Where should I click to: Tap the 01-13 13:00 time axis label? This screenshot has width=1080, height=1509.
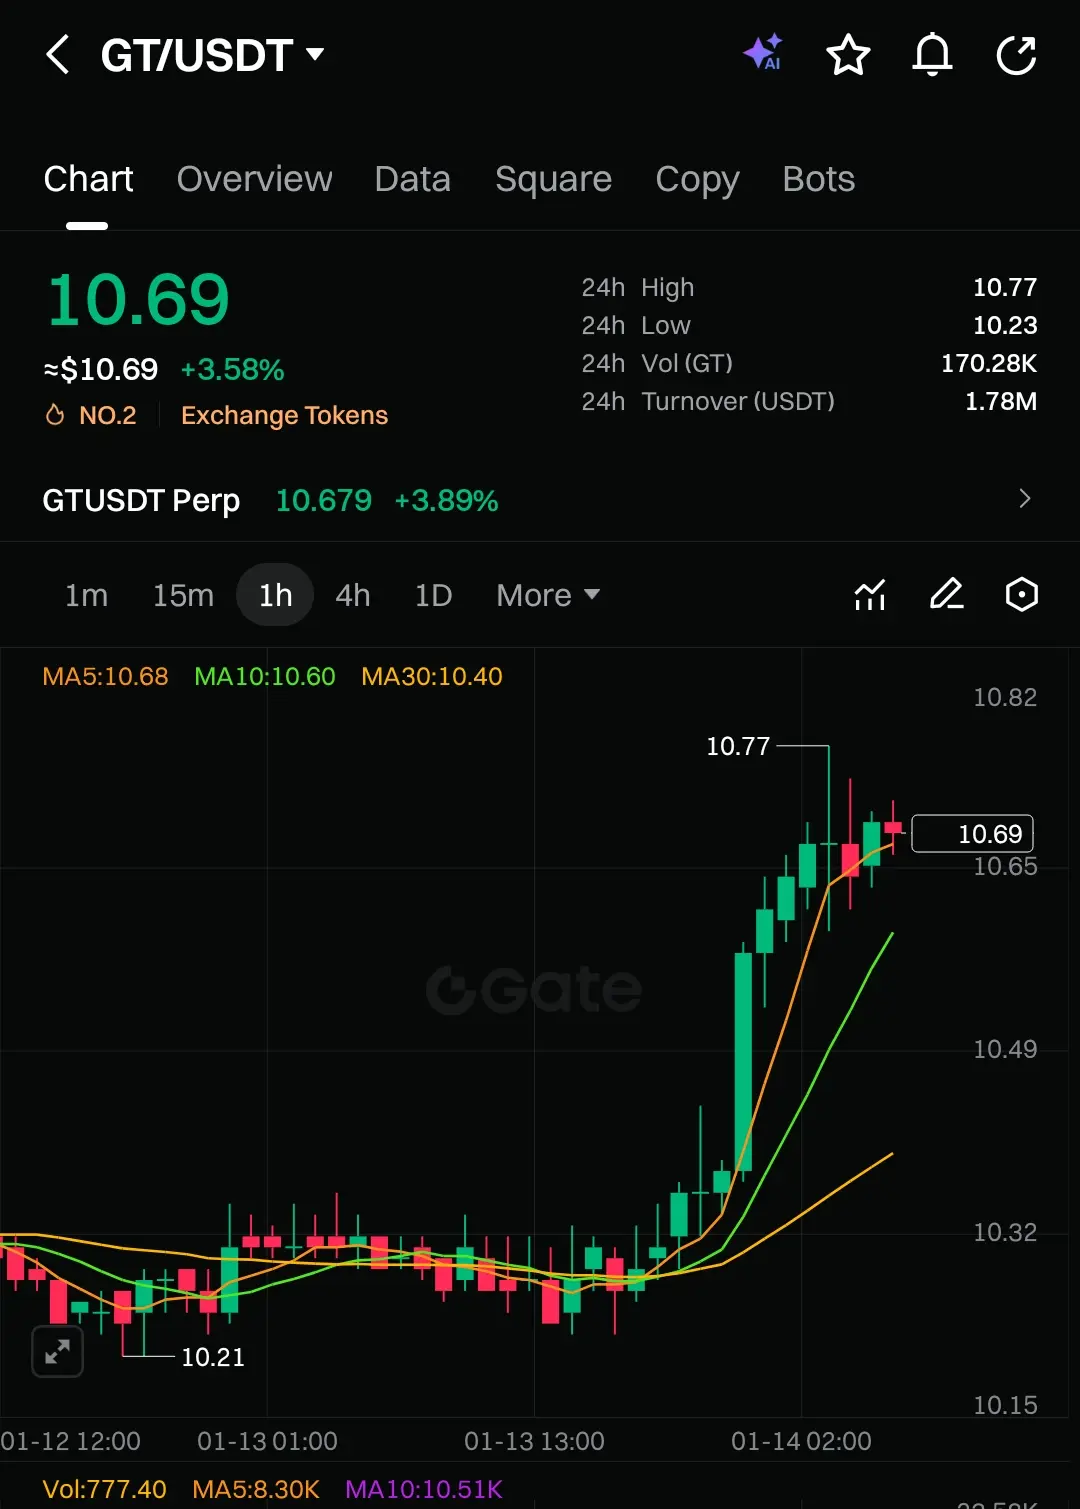coord(534,1441)
